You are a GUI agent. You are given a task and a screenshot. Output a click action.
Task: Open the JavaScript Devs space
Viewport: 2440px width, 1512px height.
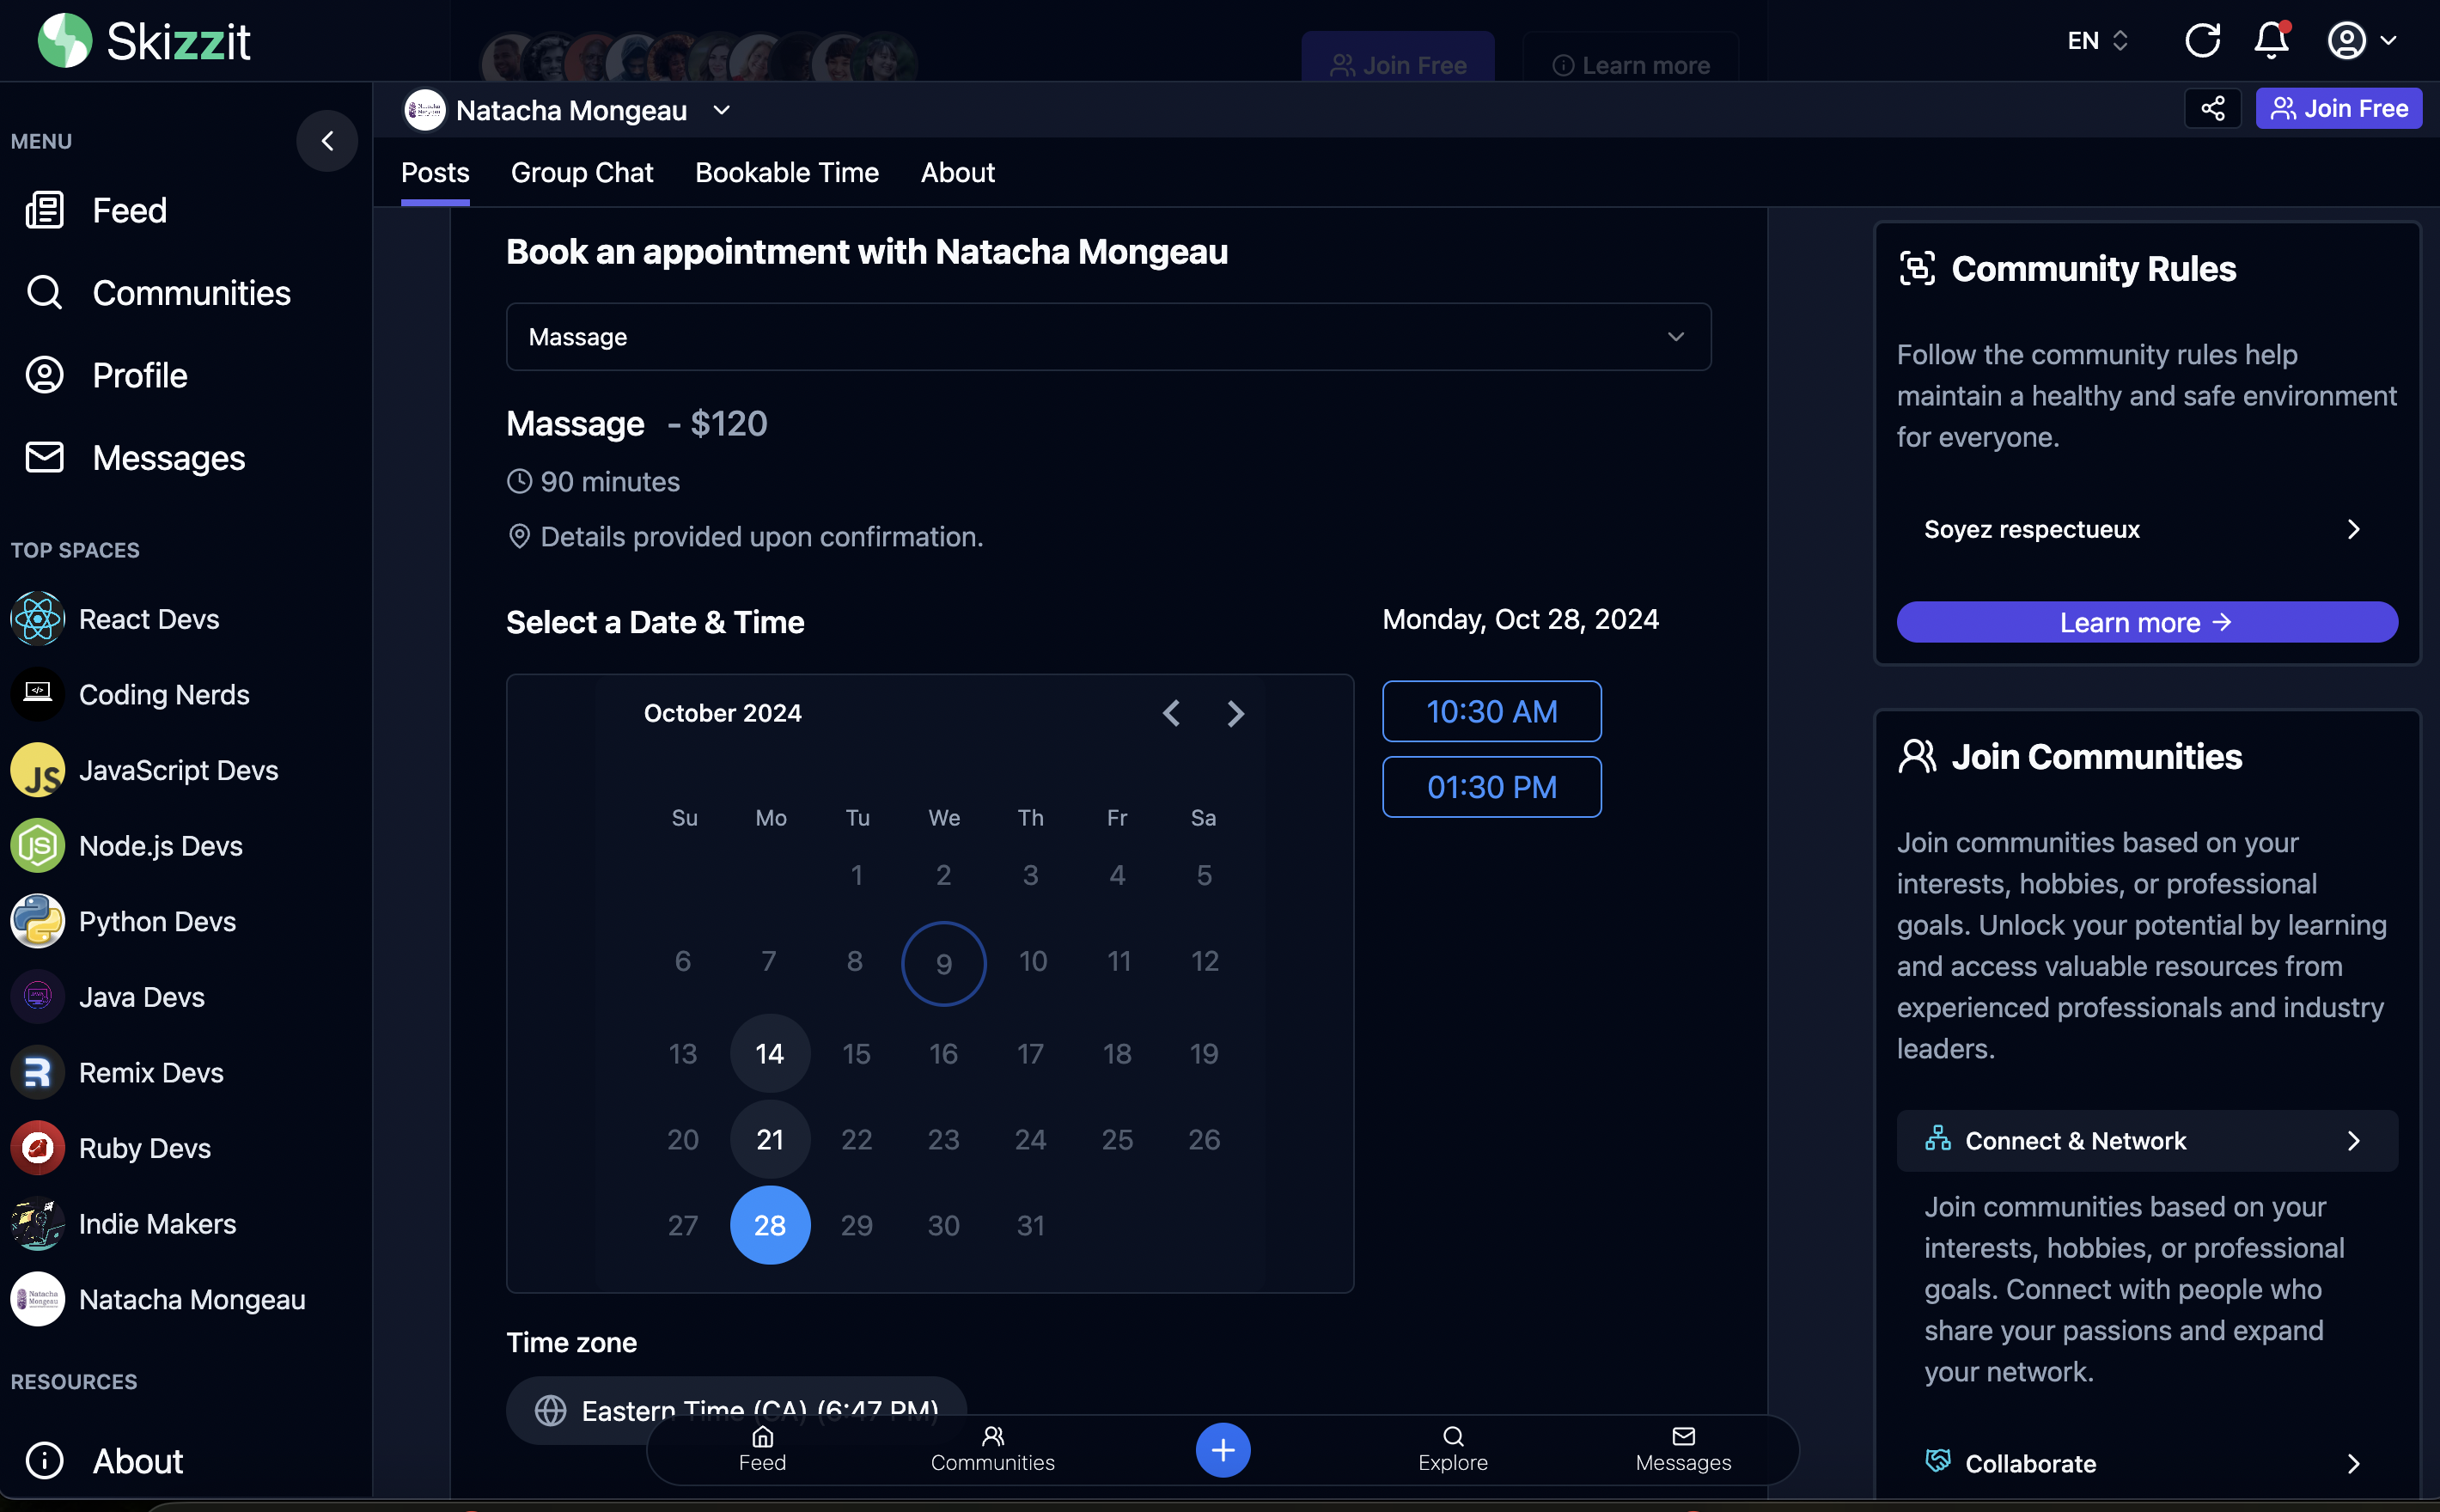point(145,770)
